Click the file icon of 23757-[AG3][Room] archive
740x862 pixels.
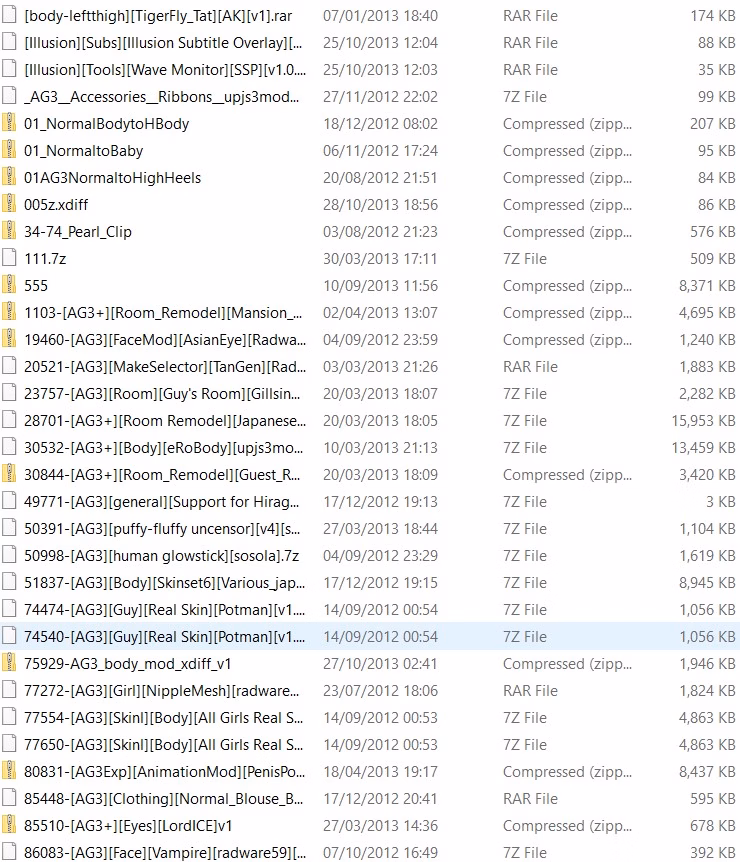[x=9, y=393]
